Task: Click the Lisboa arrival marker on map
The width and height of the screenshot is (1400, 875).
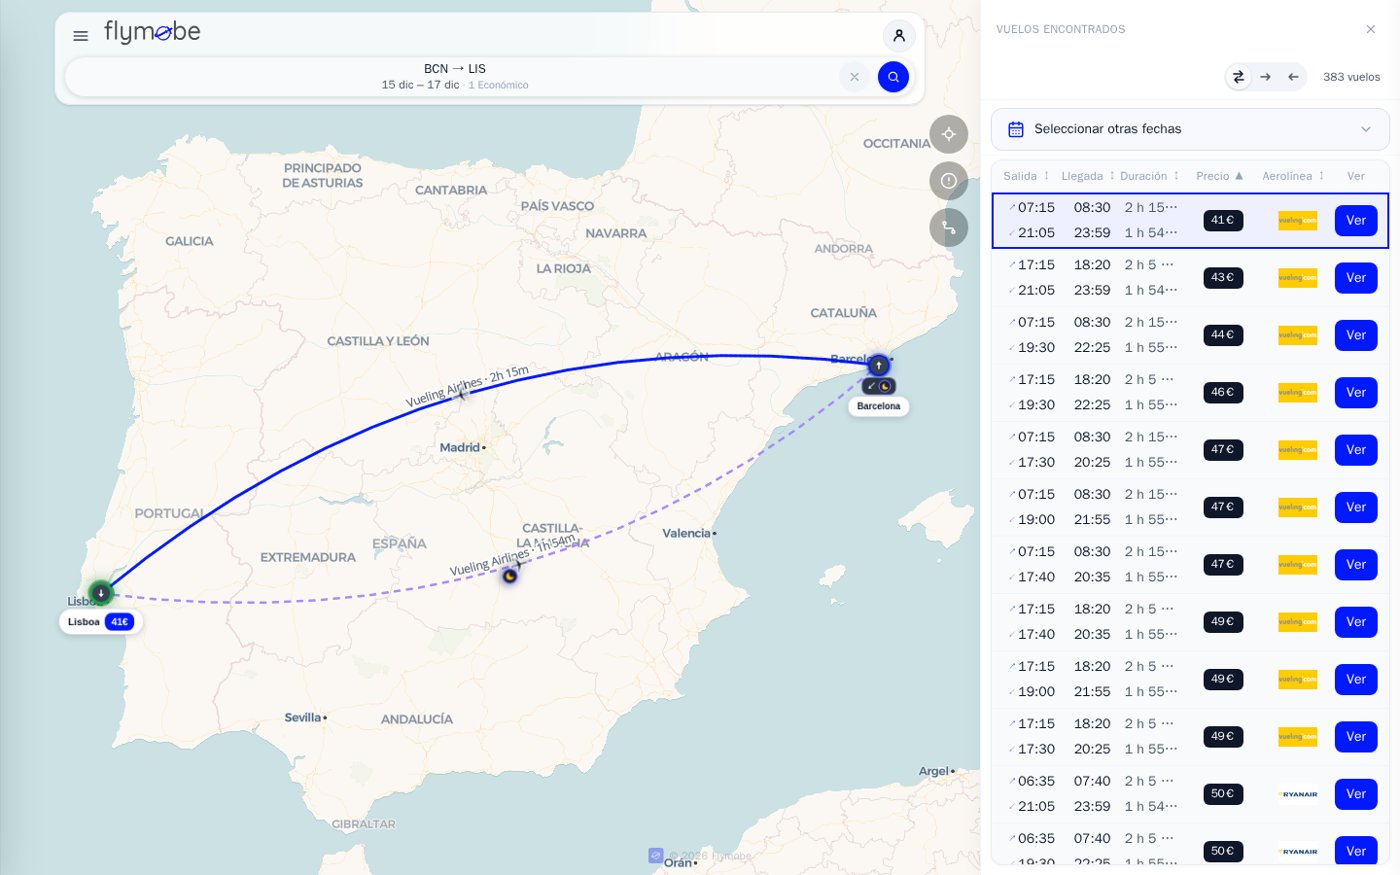Action: (x=100, y=593)
